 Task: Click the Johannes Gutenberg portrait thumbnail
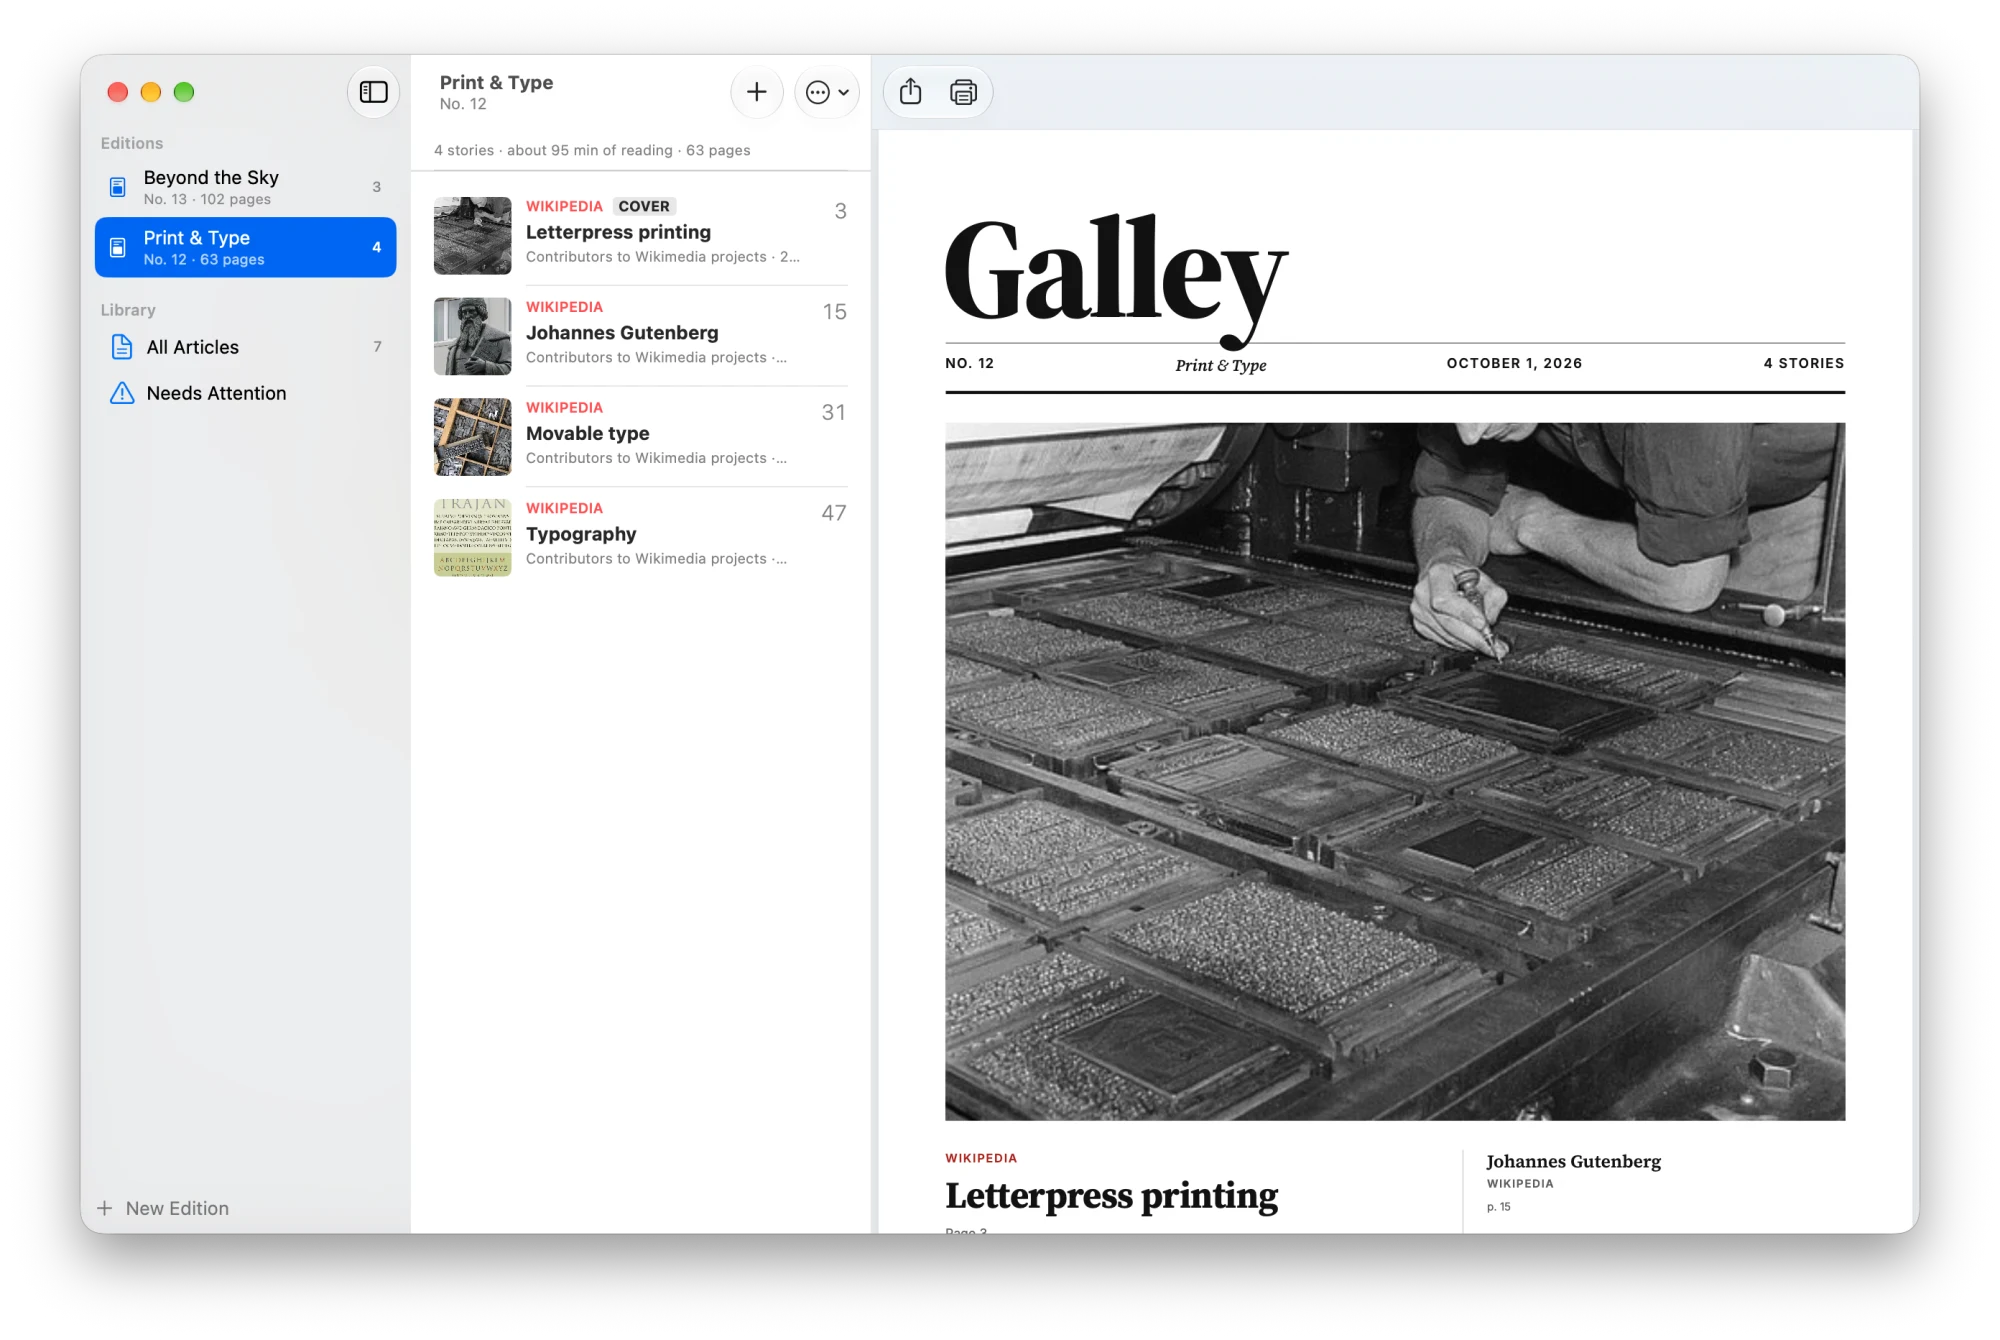[x=472, y=336]
